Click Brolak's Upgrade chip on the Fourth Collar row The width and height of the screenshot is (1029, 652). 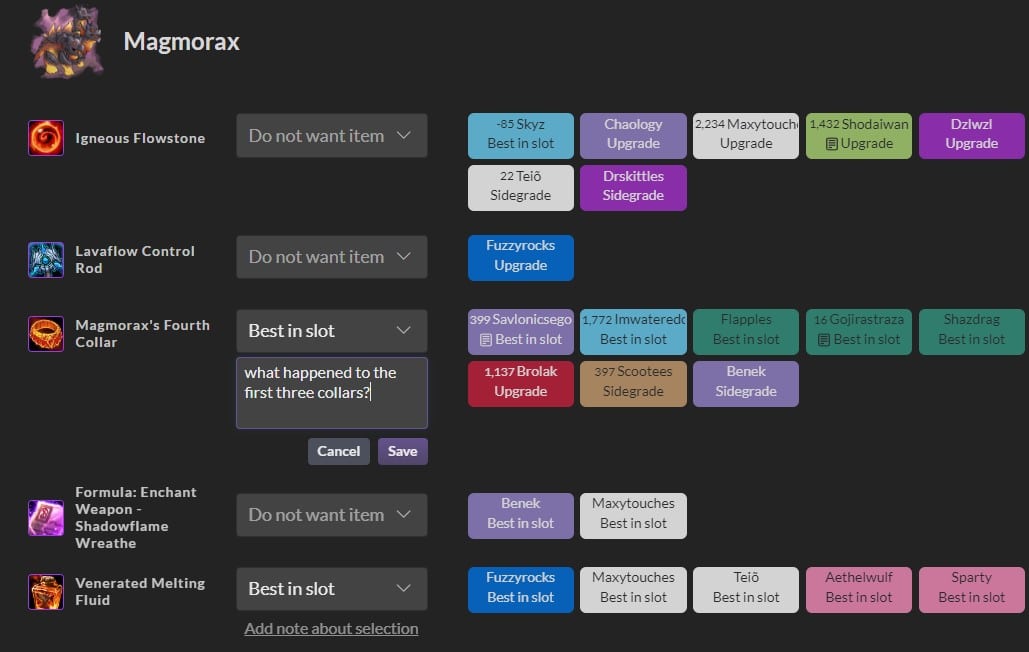(x=520, y=383)
